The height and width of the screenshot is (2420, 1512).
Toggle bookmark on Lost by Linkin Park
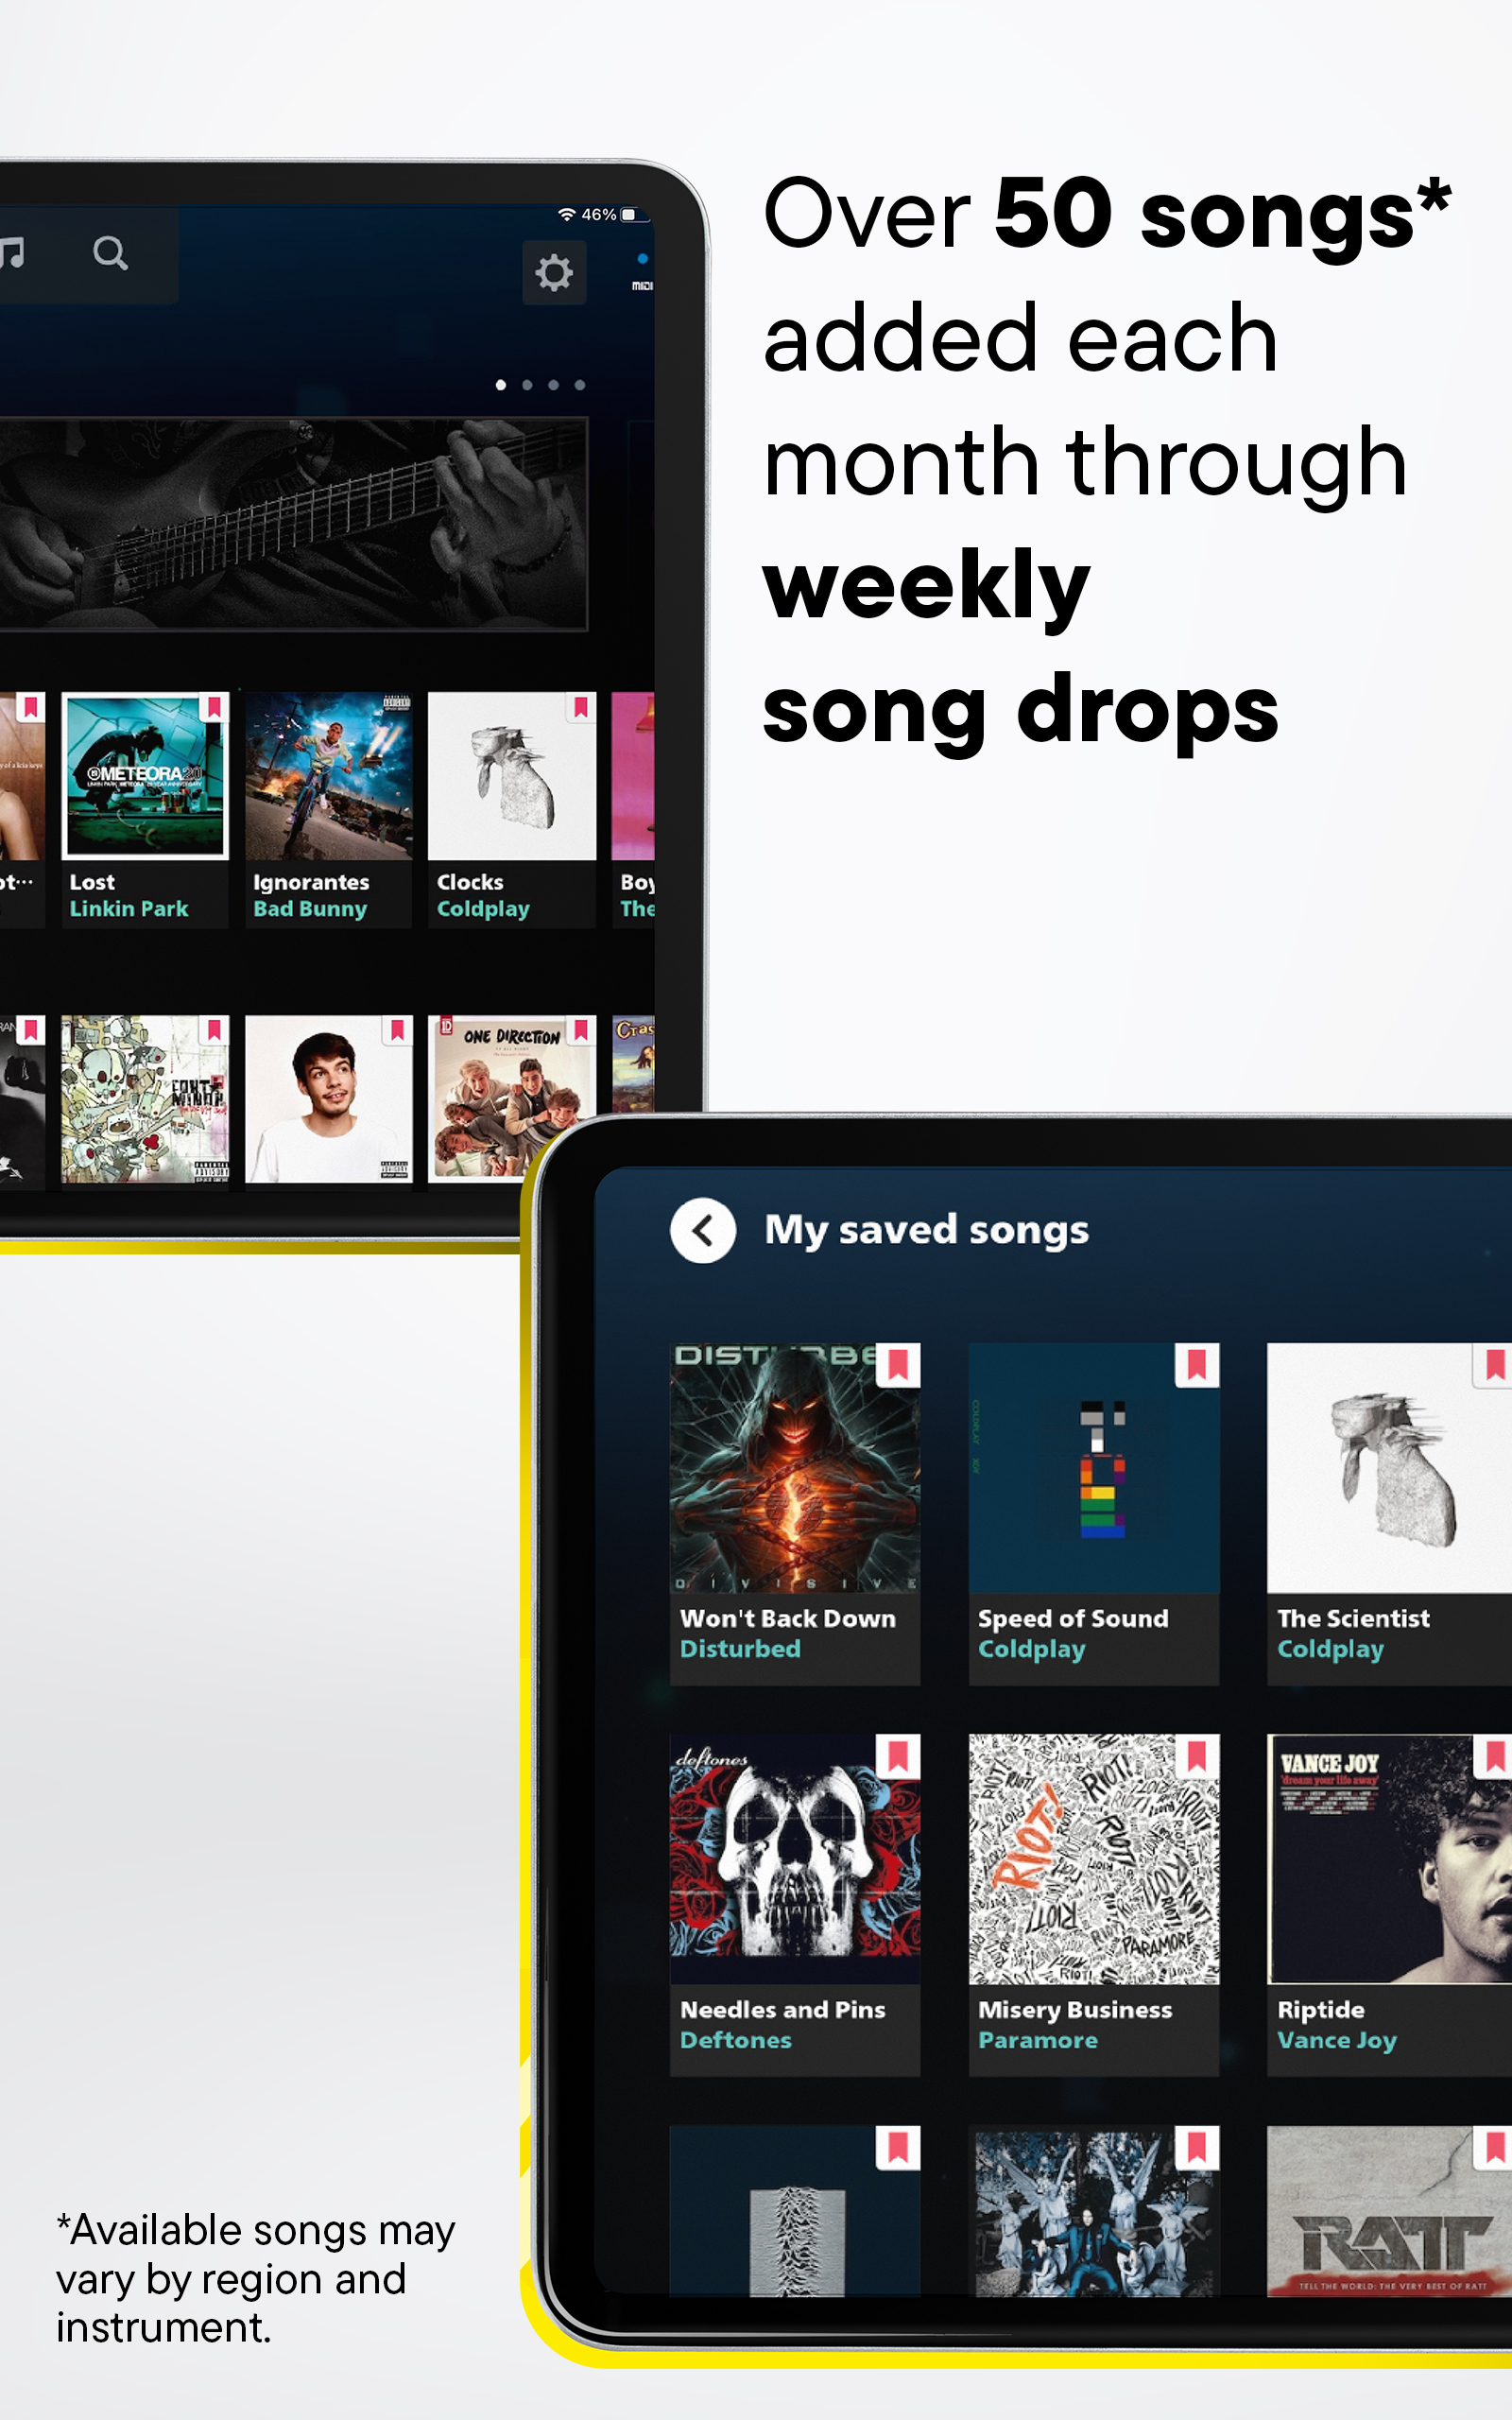[x=213, y=708]
